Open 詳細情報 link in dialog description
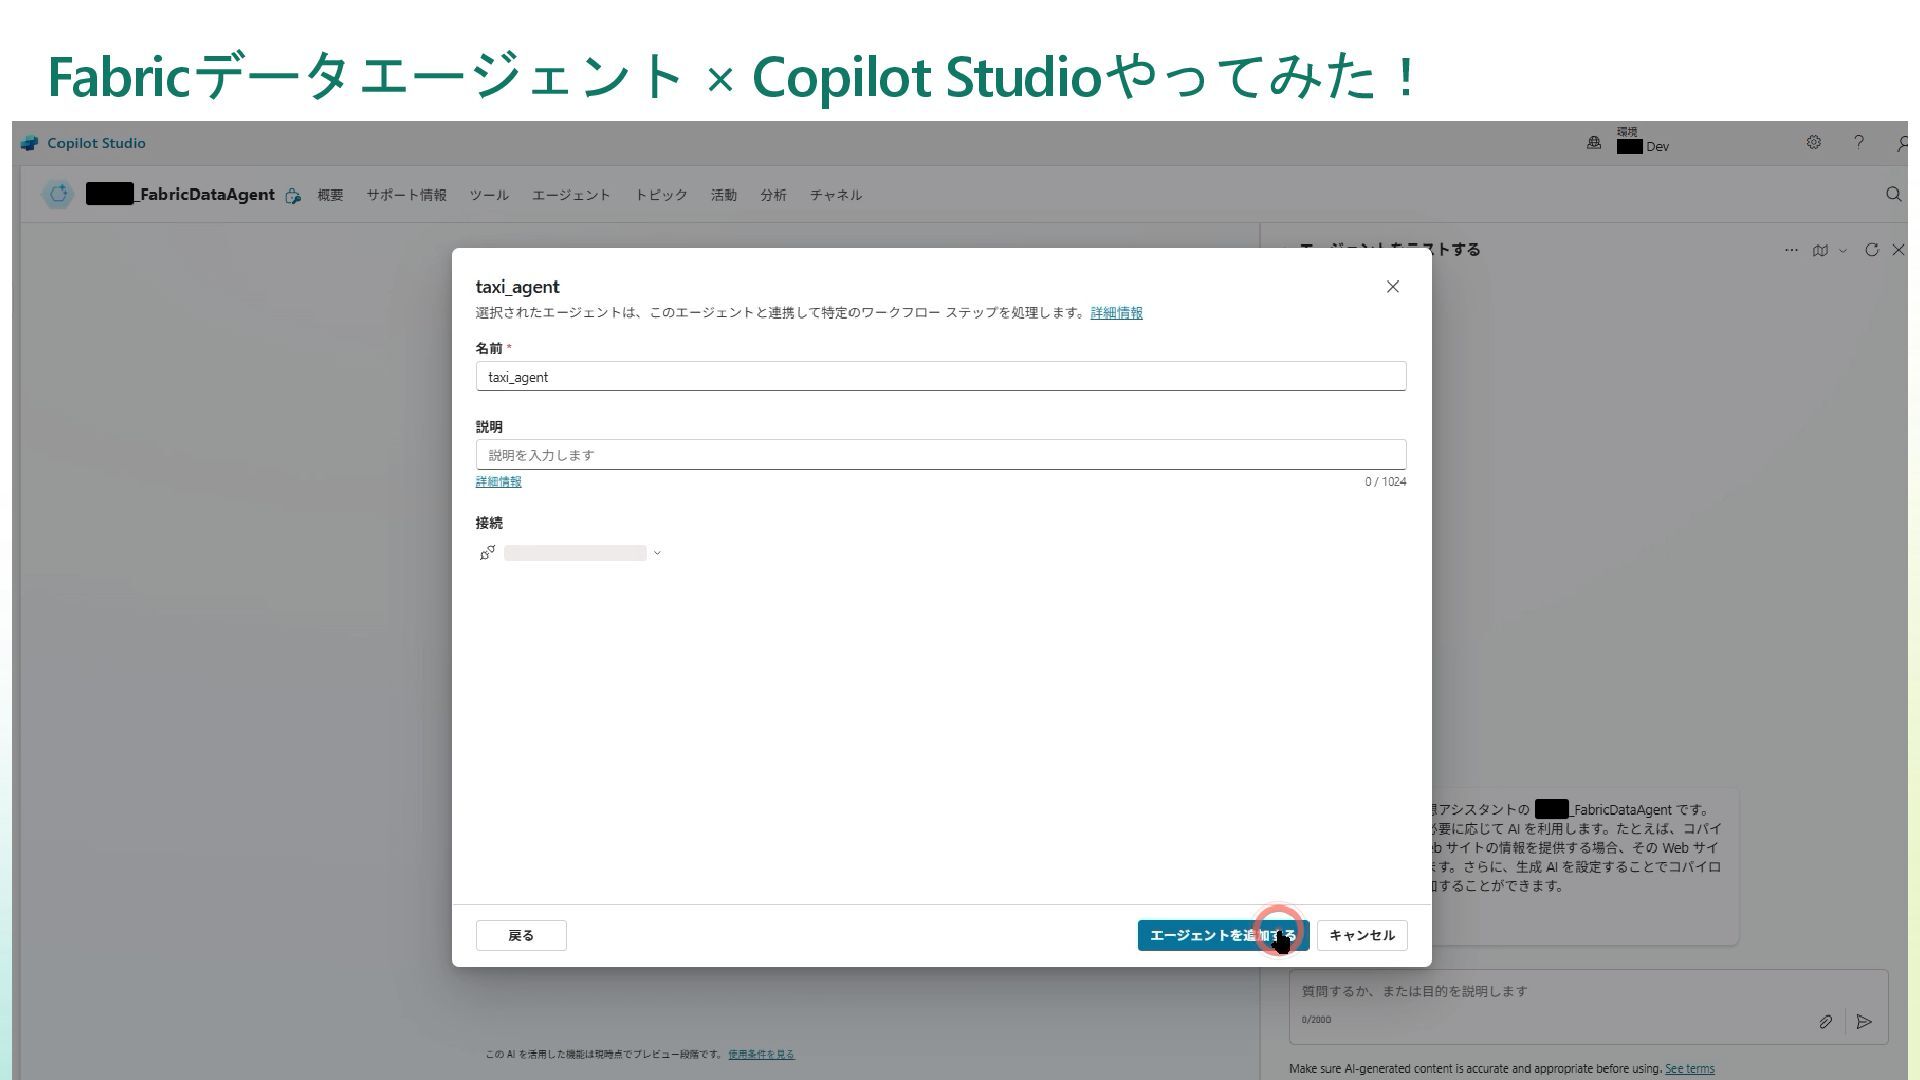 pos(1116,313)
